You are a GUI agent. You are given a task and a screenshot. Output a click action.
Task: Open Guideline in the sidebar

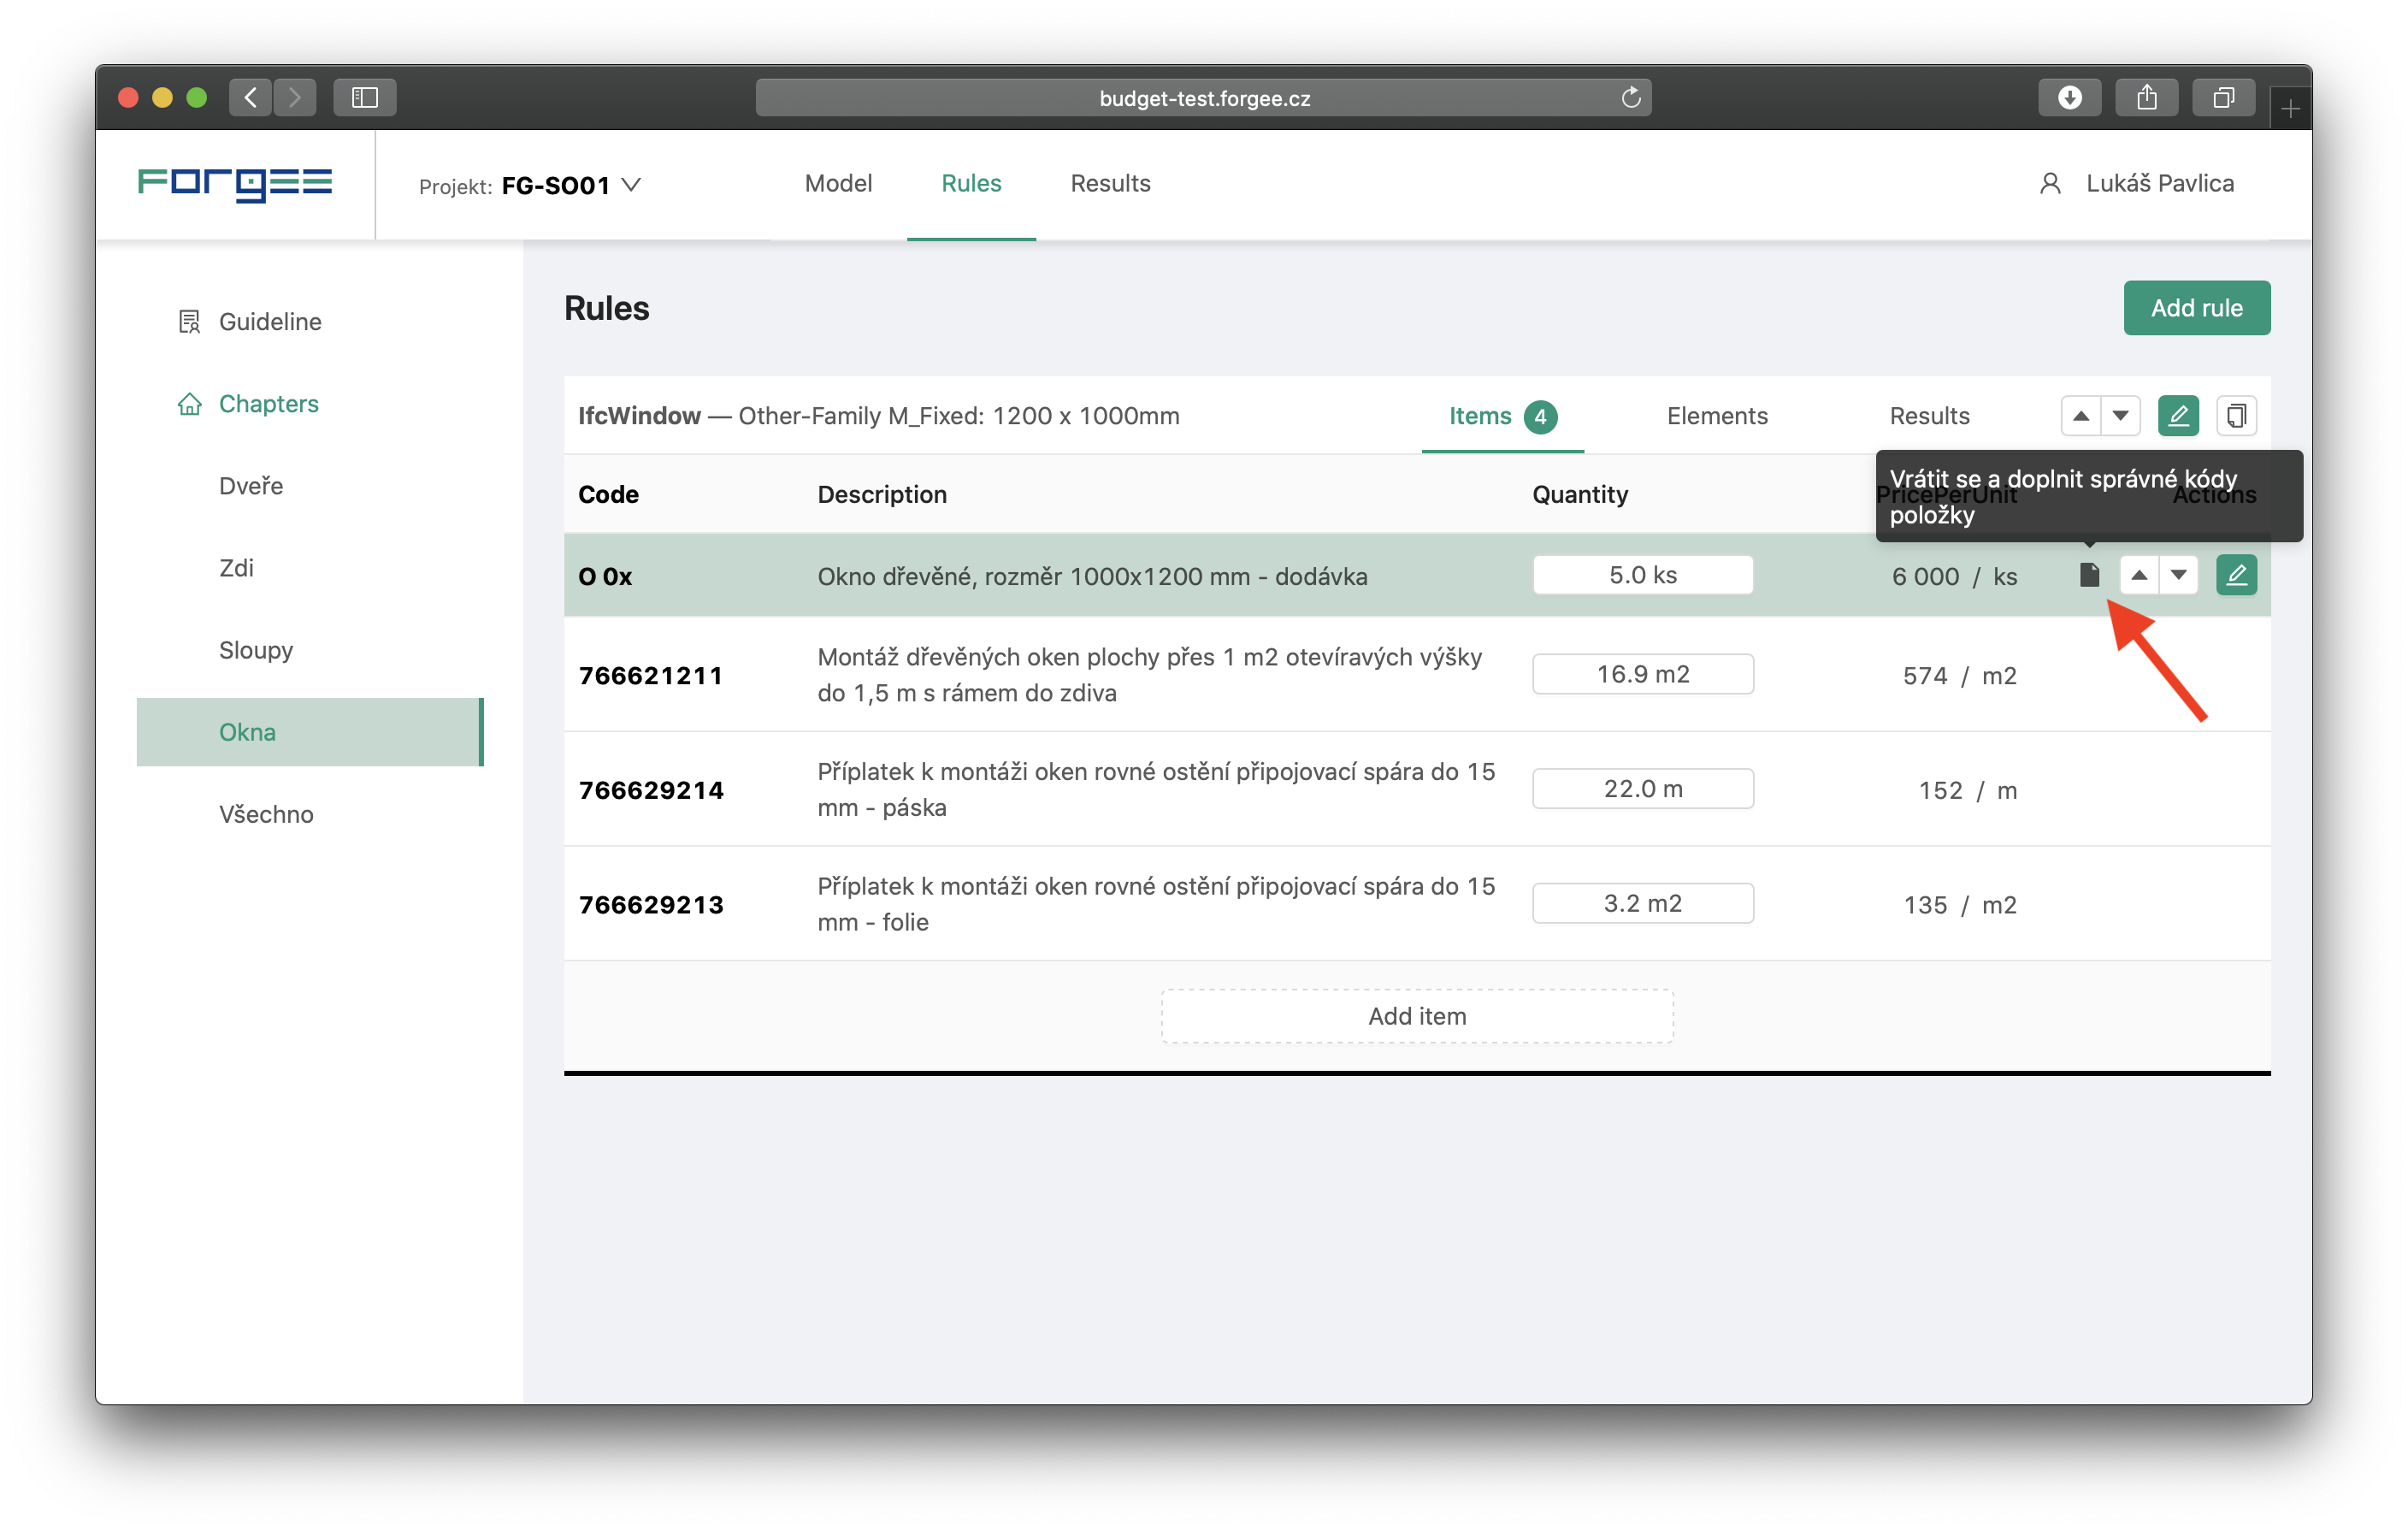(270, 321)
